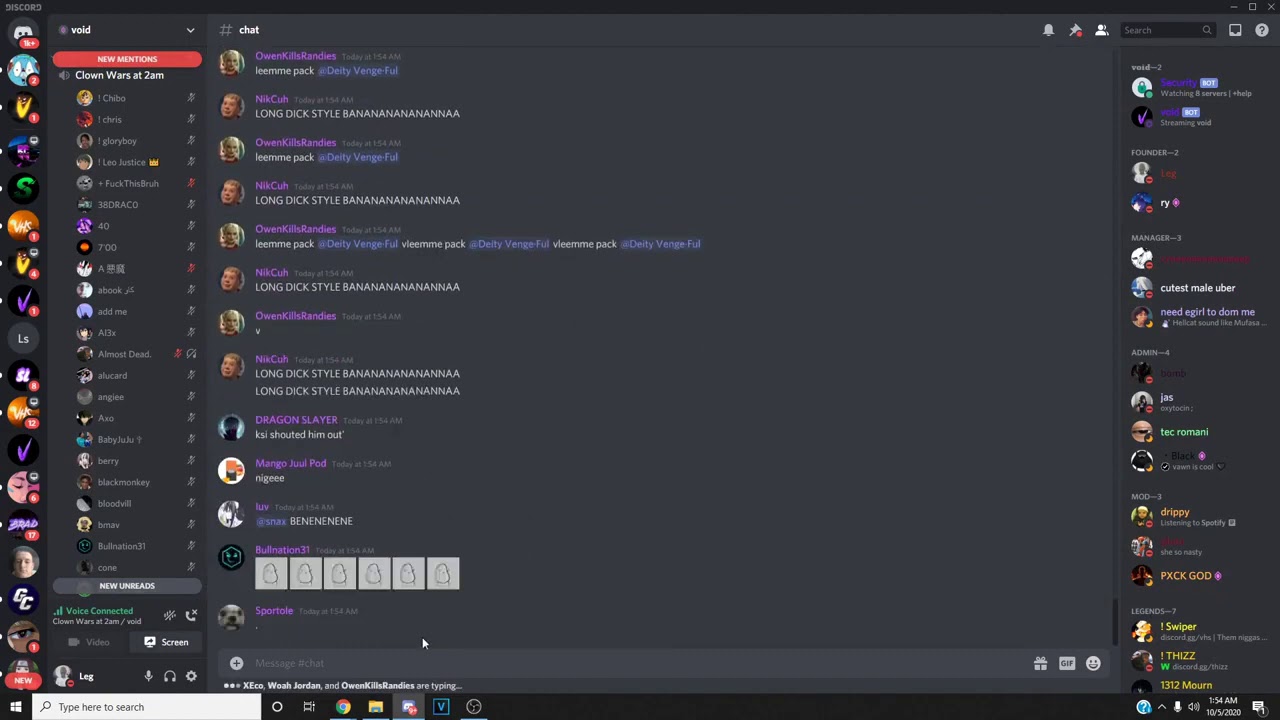Open the Nitro gift icon

(x=1040, y=663)
